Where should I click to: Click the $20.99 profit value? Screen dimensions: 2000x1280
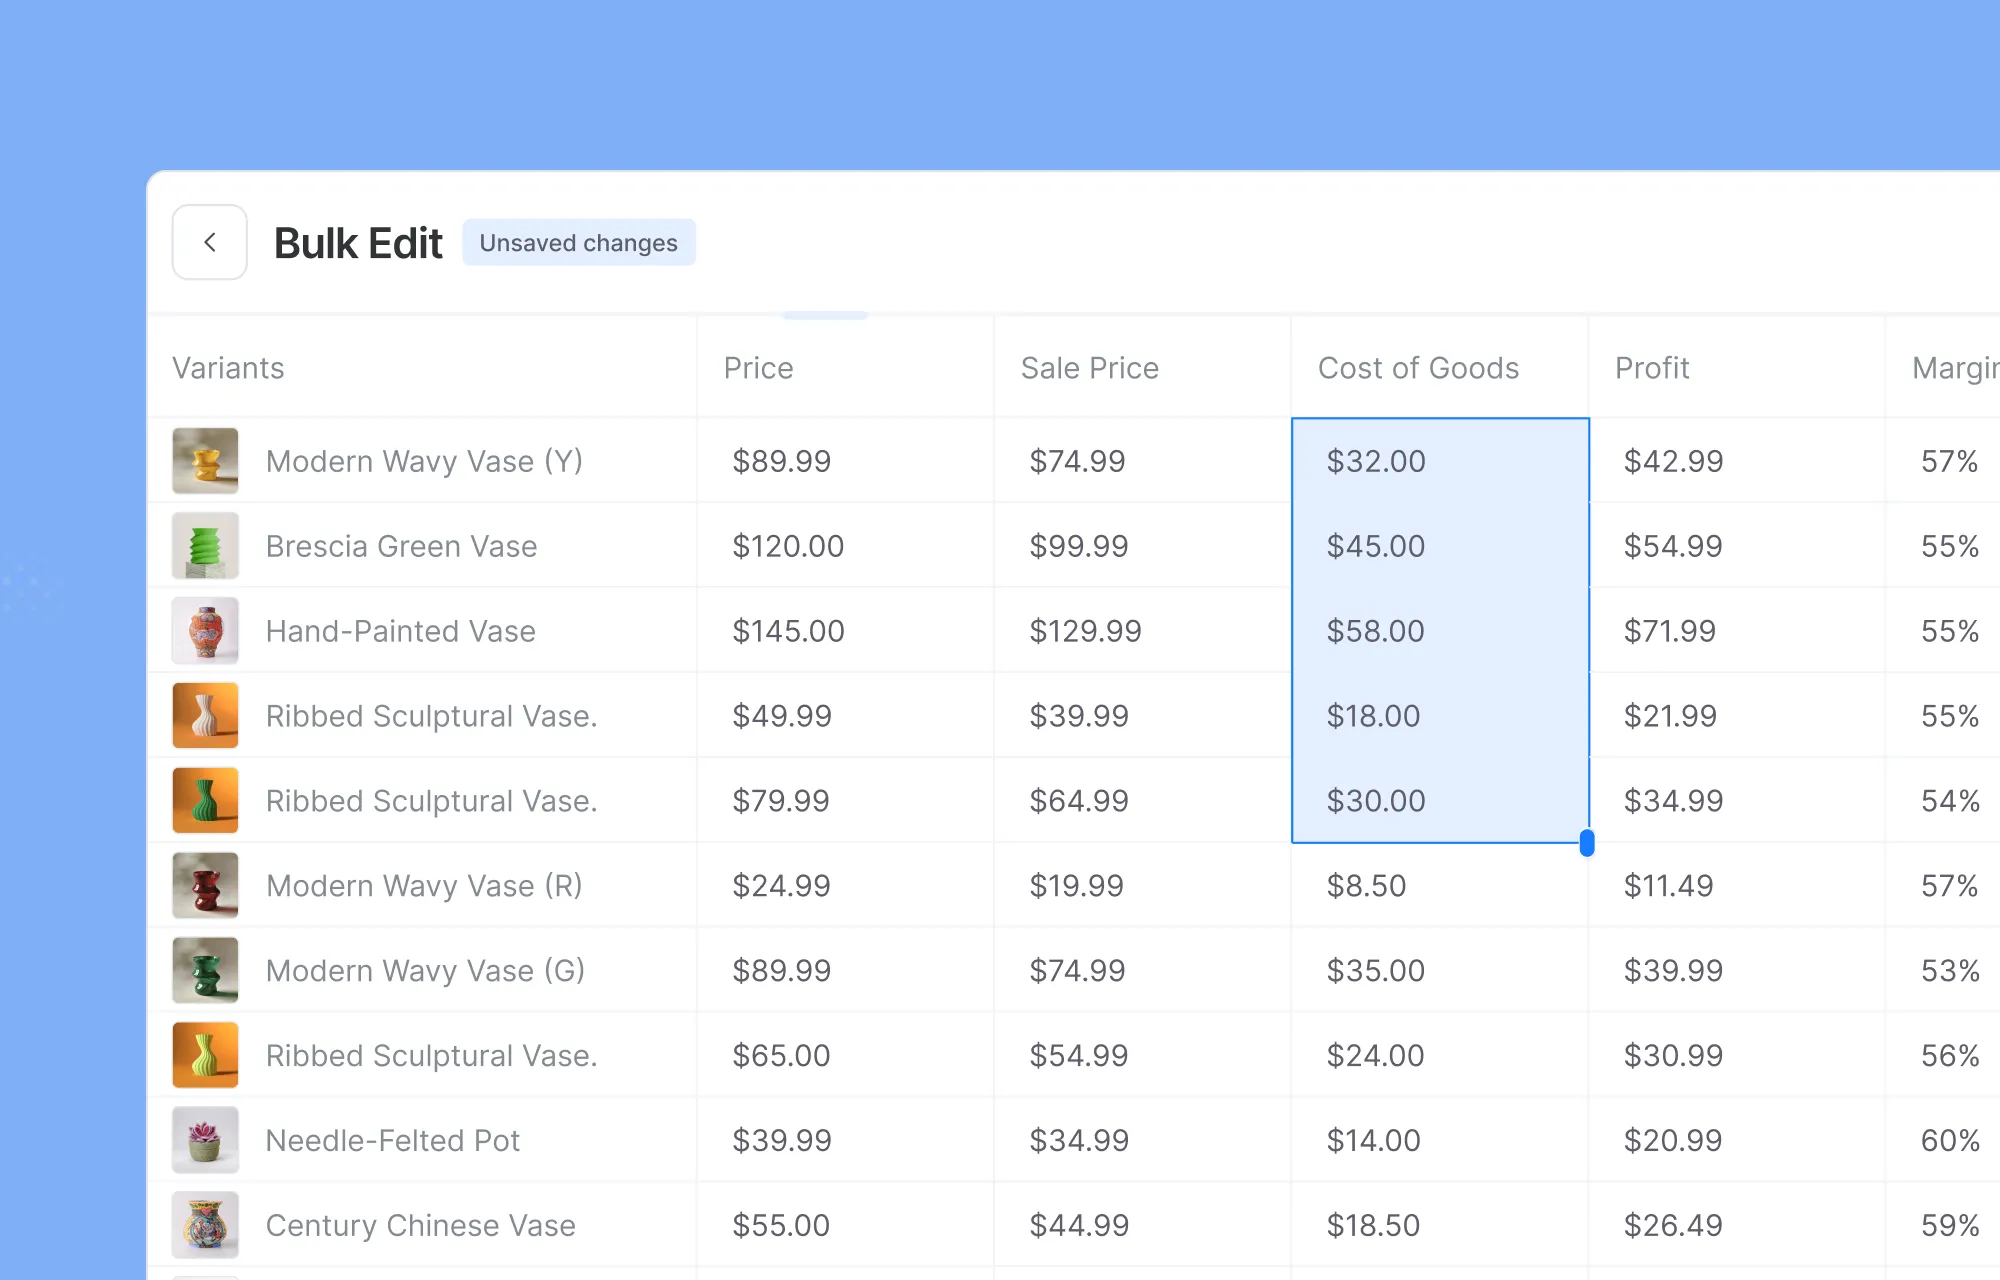(1673, 1140)
